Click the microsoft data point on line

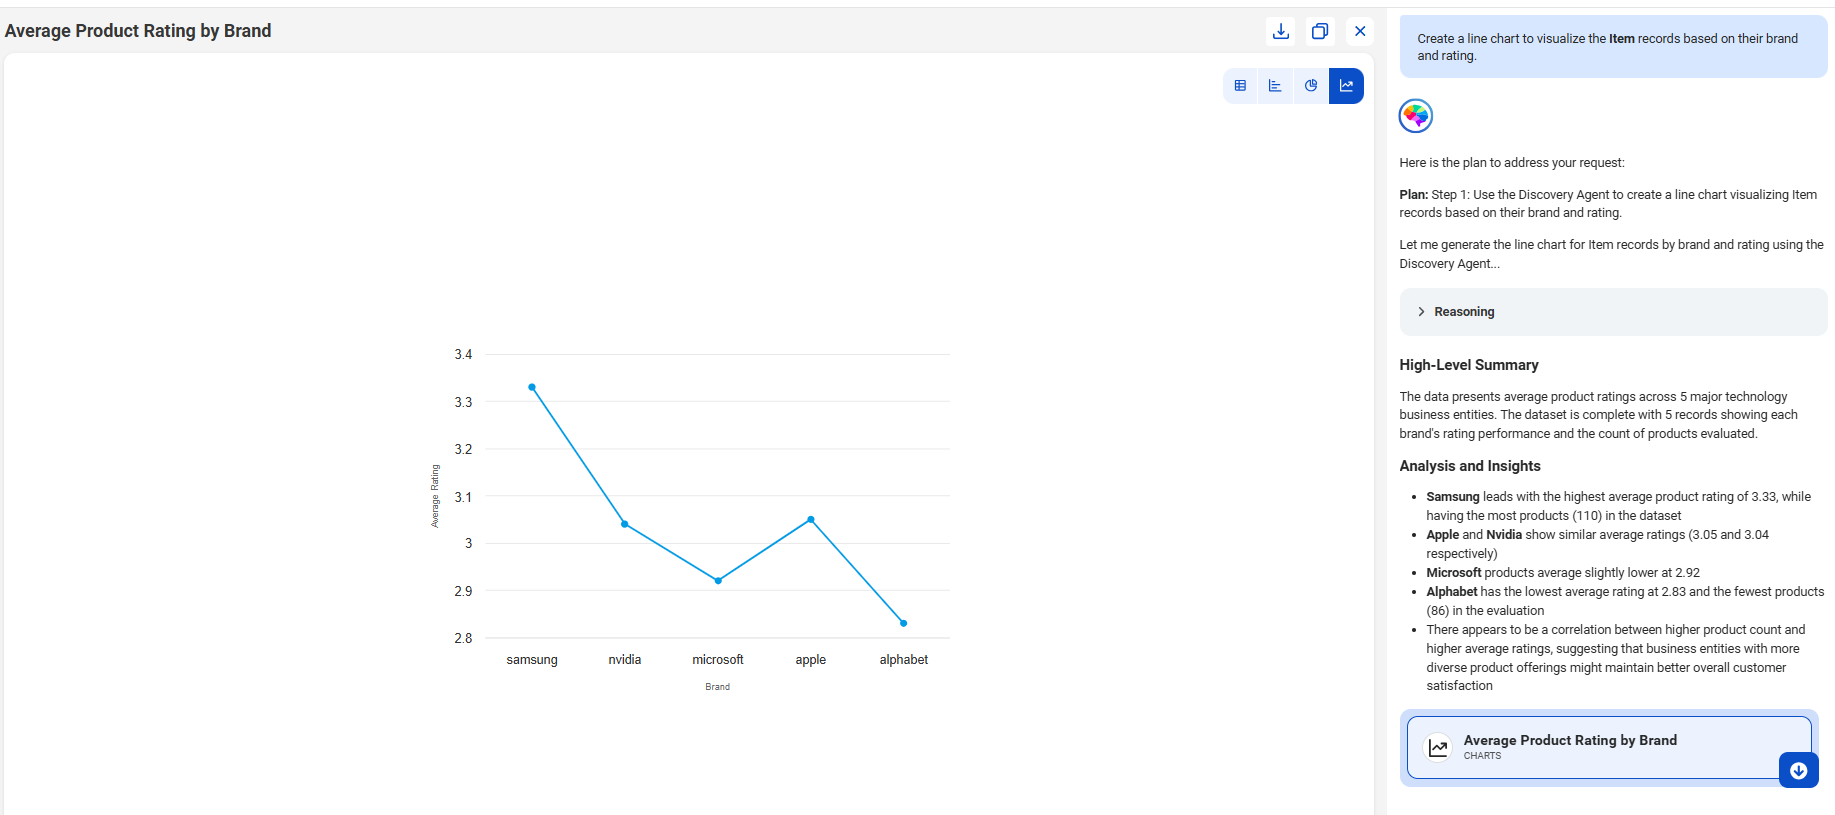[x=718, y=581]
